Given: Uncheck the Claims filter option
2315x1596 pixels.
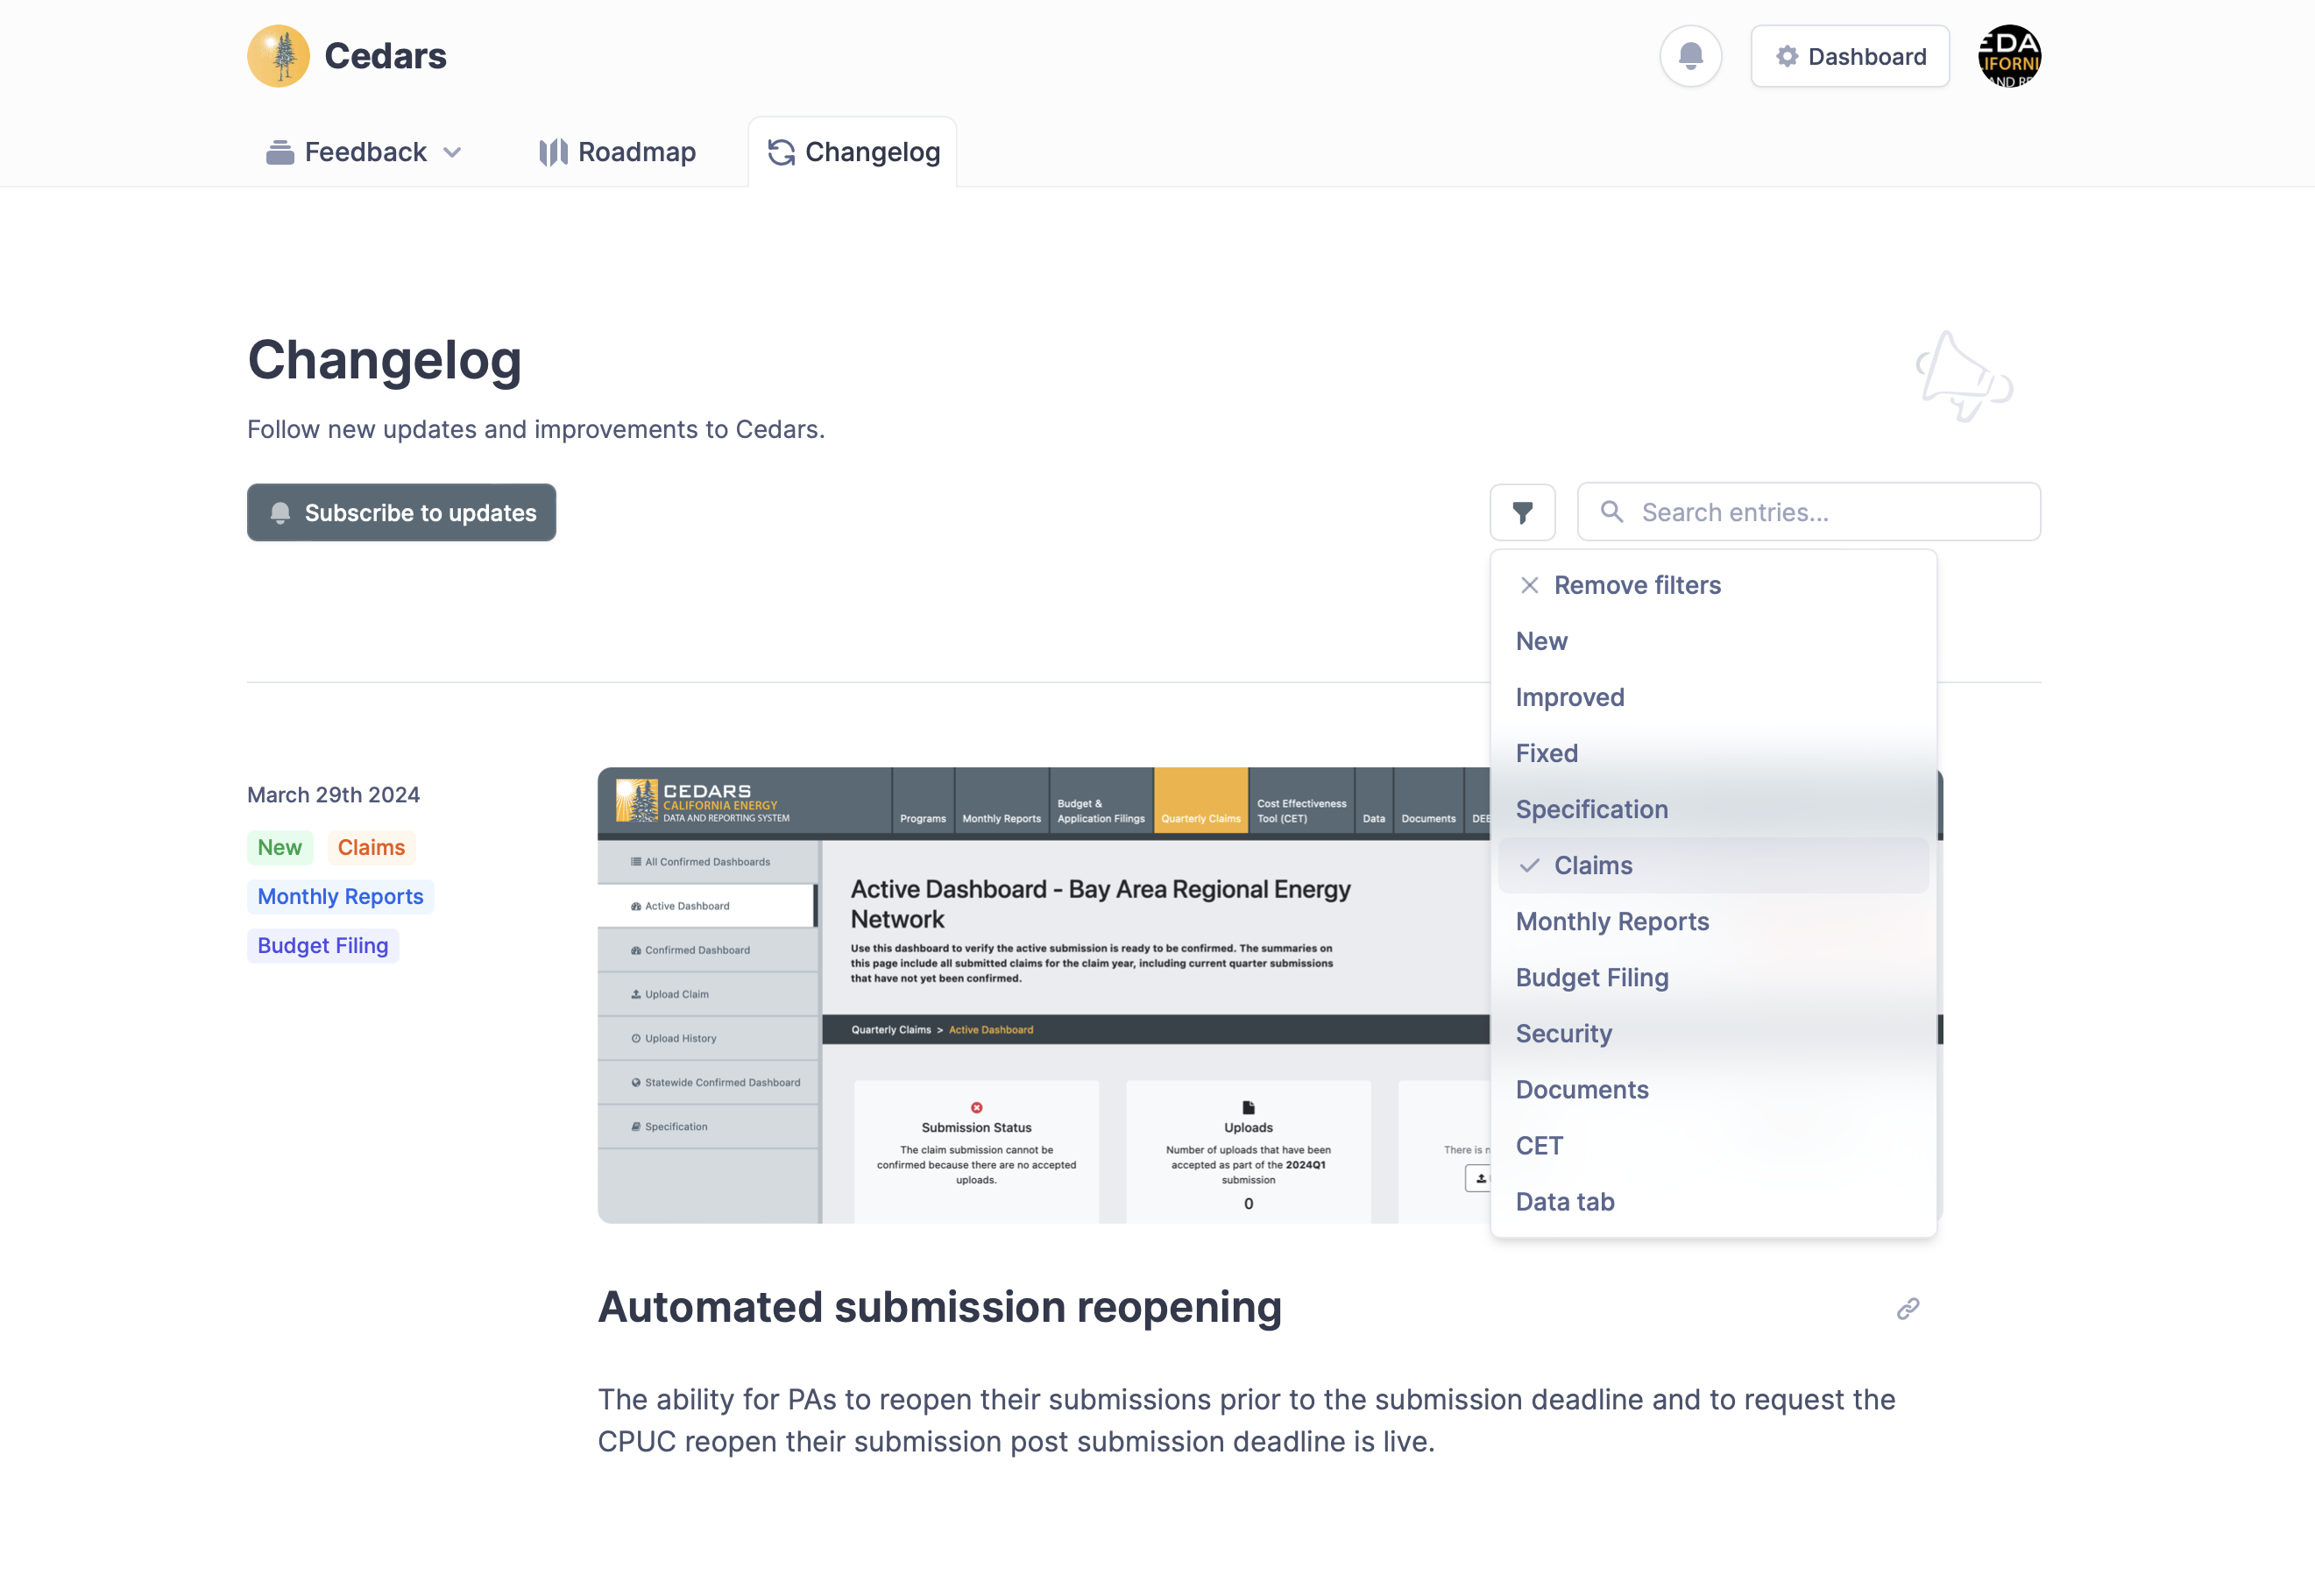Looking at the screenshot, I should click(x=1592, y=865).
